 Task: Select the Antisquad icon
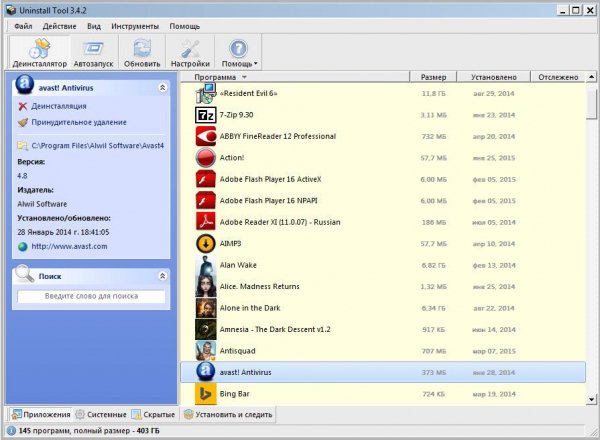coord(205,350)
